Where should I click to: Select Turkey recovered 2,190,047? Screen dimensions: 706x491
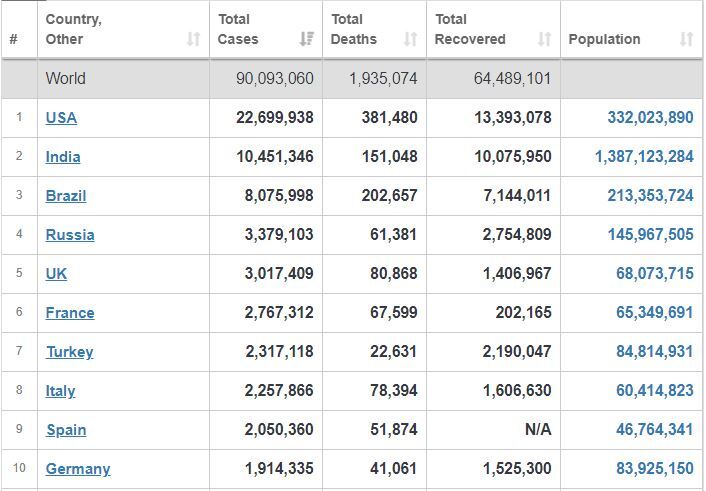(517, 352)
